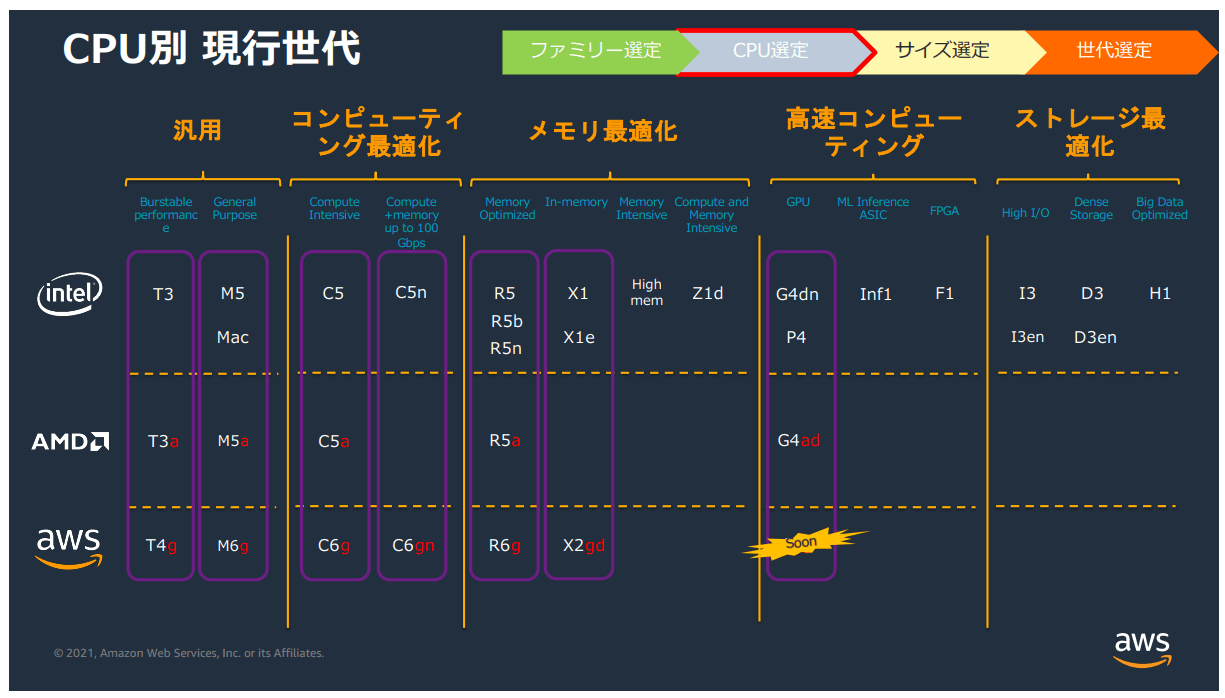This screenshot has height=698, width=1225.
Task: Click the X1 instance entry
Action: 578,293
